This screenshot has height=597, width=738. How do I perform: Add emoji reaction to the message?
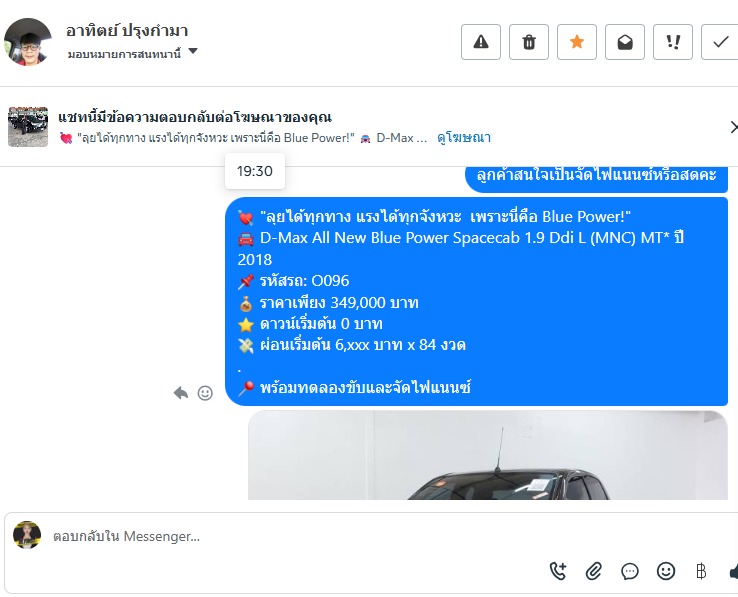pyautogui.click(x=205, y=393)
